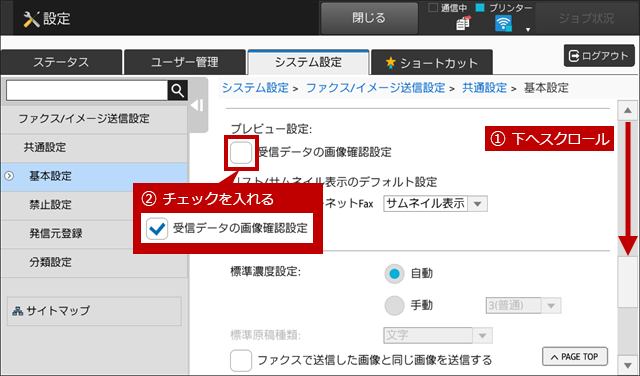Click the wireless printer status icon
Viewport: 640px width, 376px height.
(503, 23)
